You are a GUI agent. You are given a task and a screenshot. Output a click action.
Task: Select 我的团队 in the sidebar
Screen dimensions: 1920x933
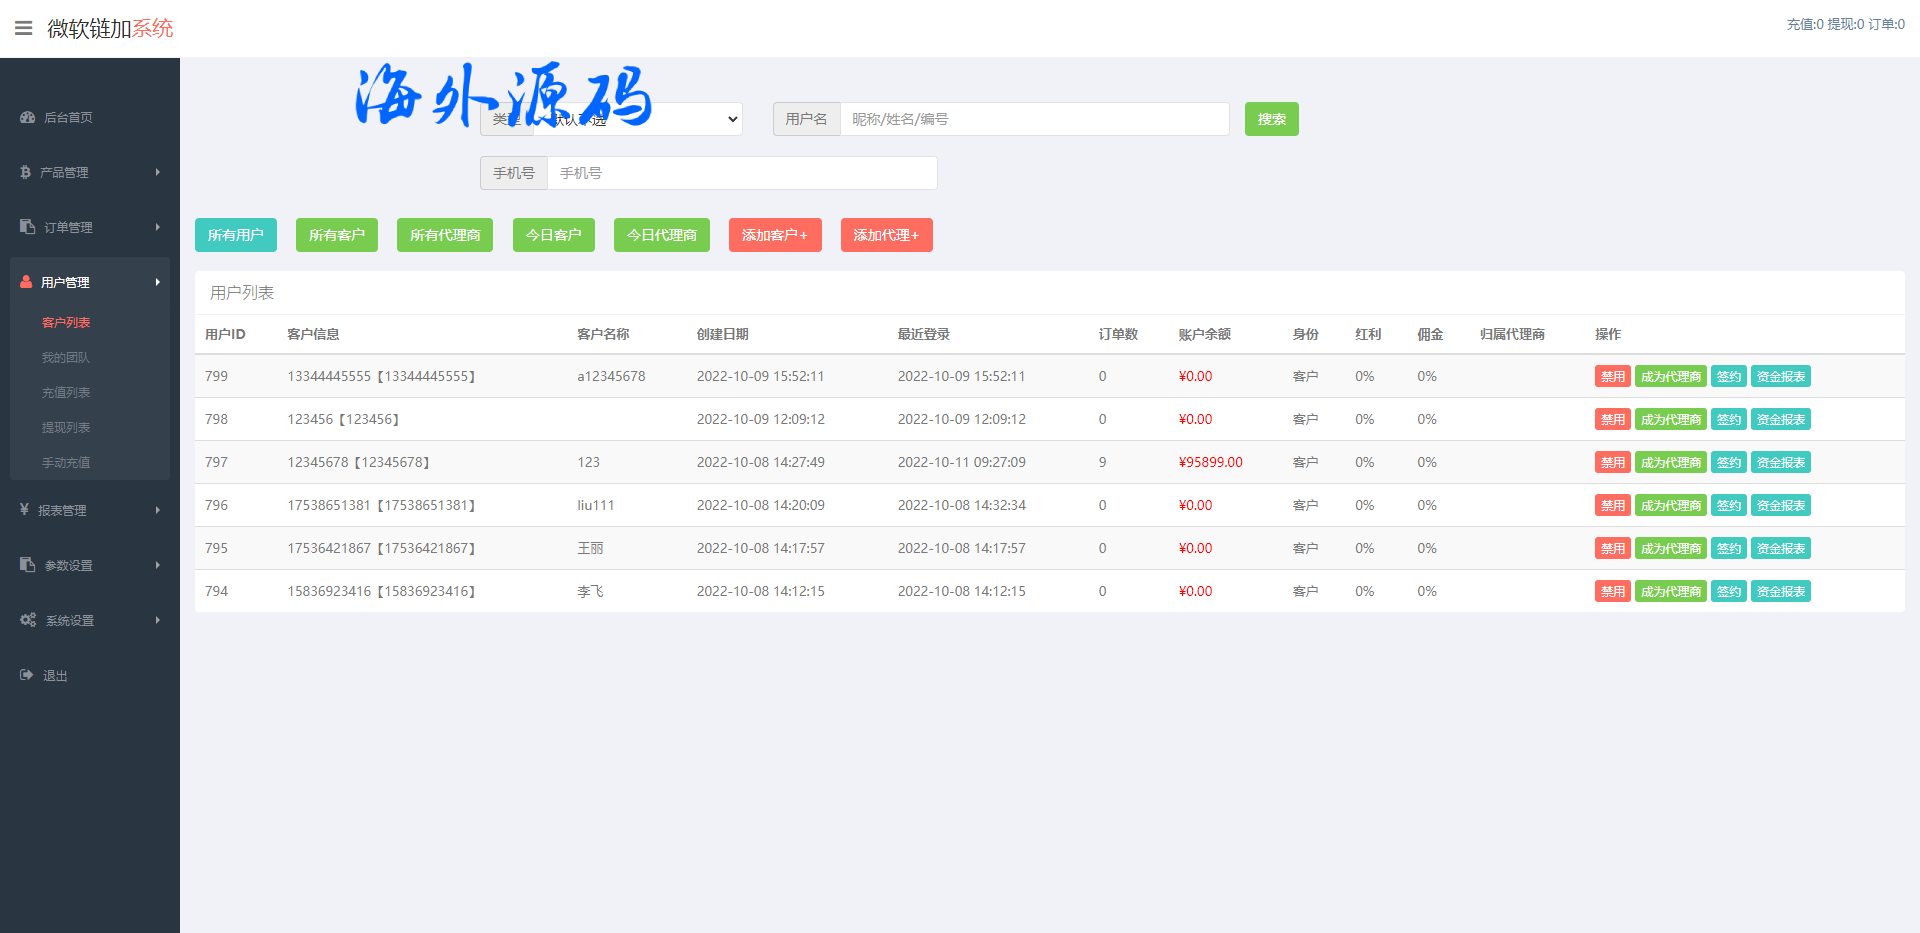click(66, 358)
